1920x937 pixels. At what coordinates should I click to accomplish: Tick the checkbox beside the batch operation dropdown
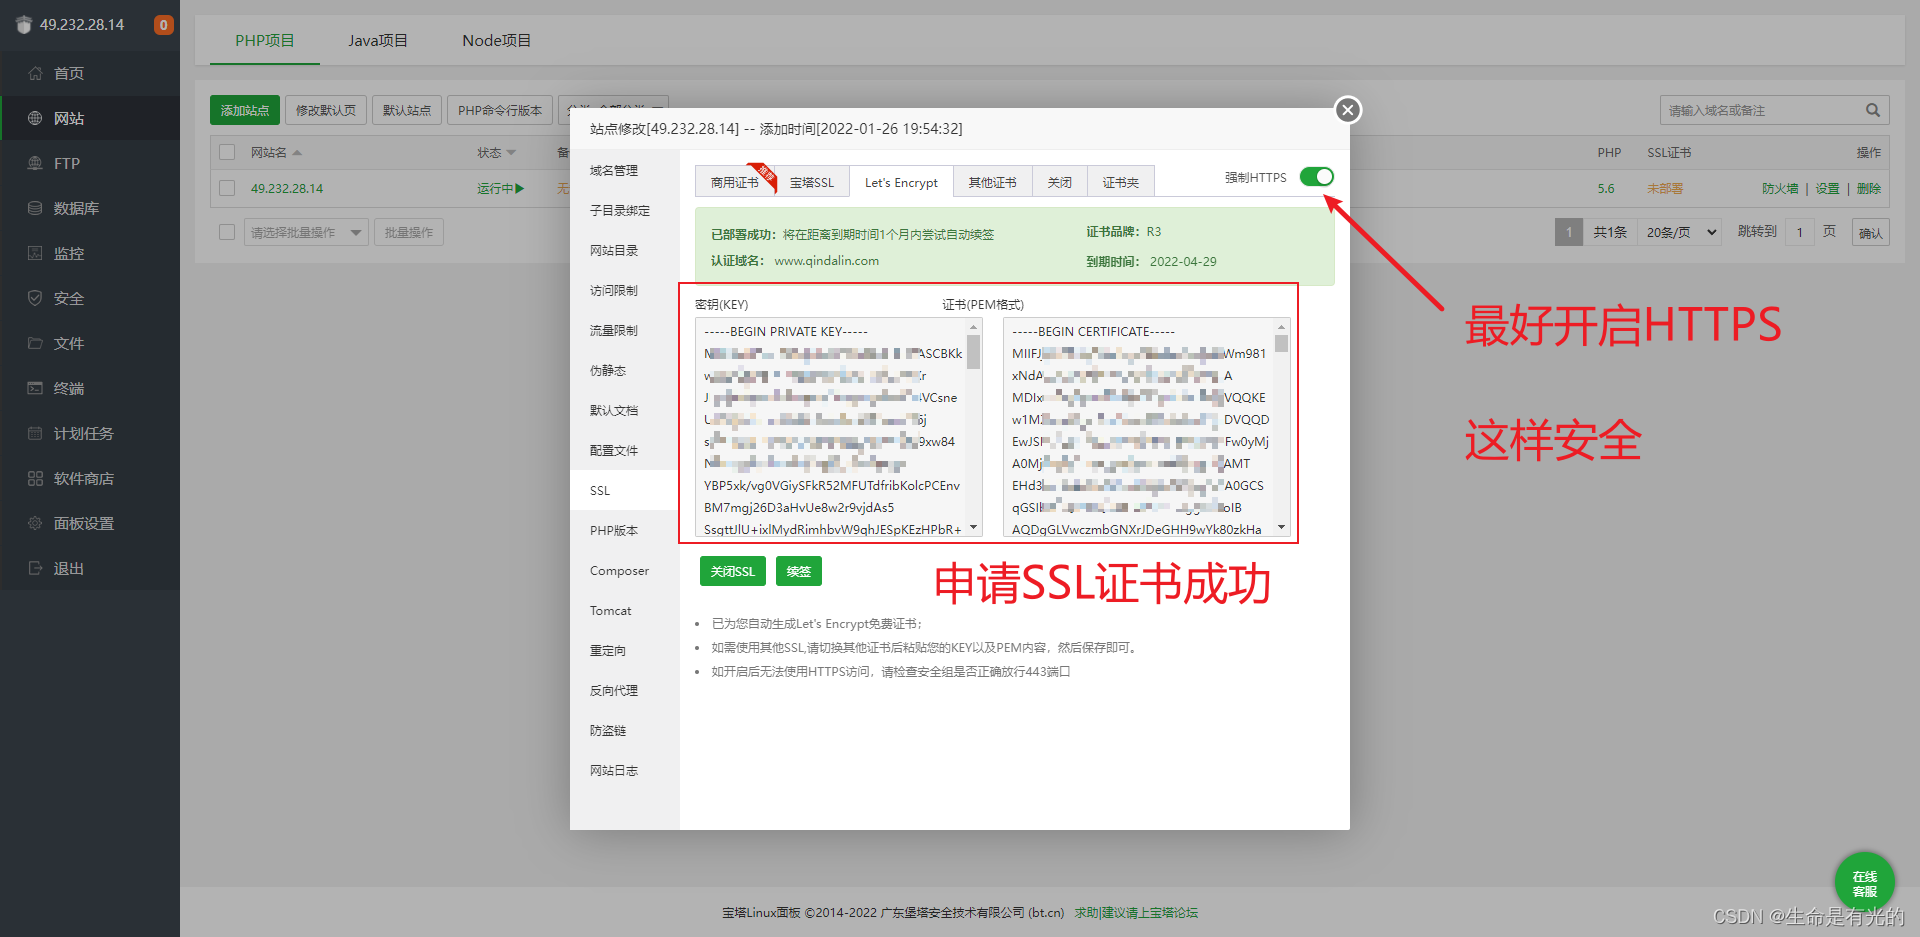[227, 232]
